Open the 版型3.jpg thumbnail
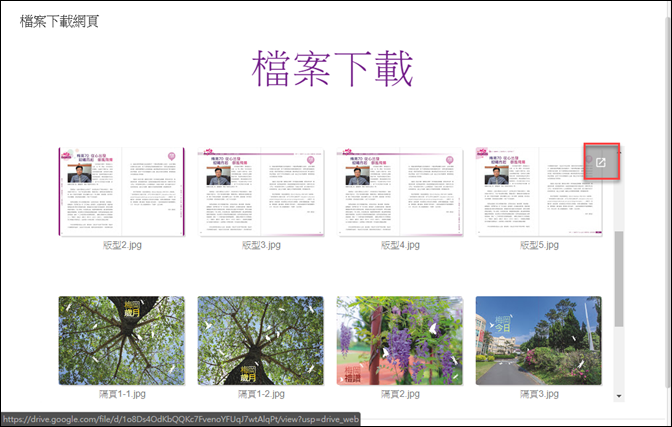 261,192
